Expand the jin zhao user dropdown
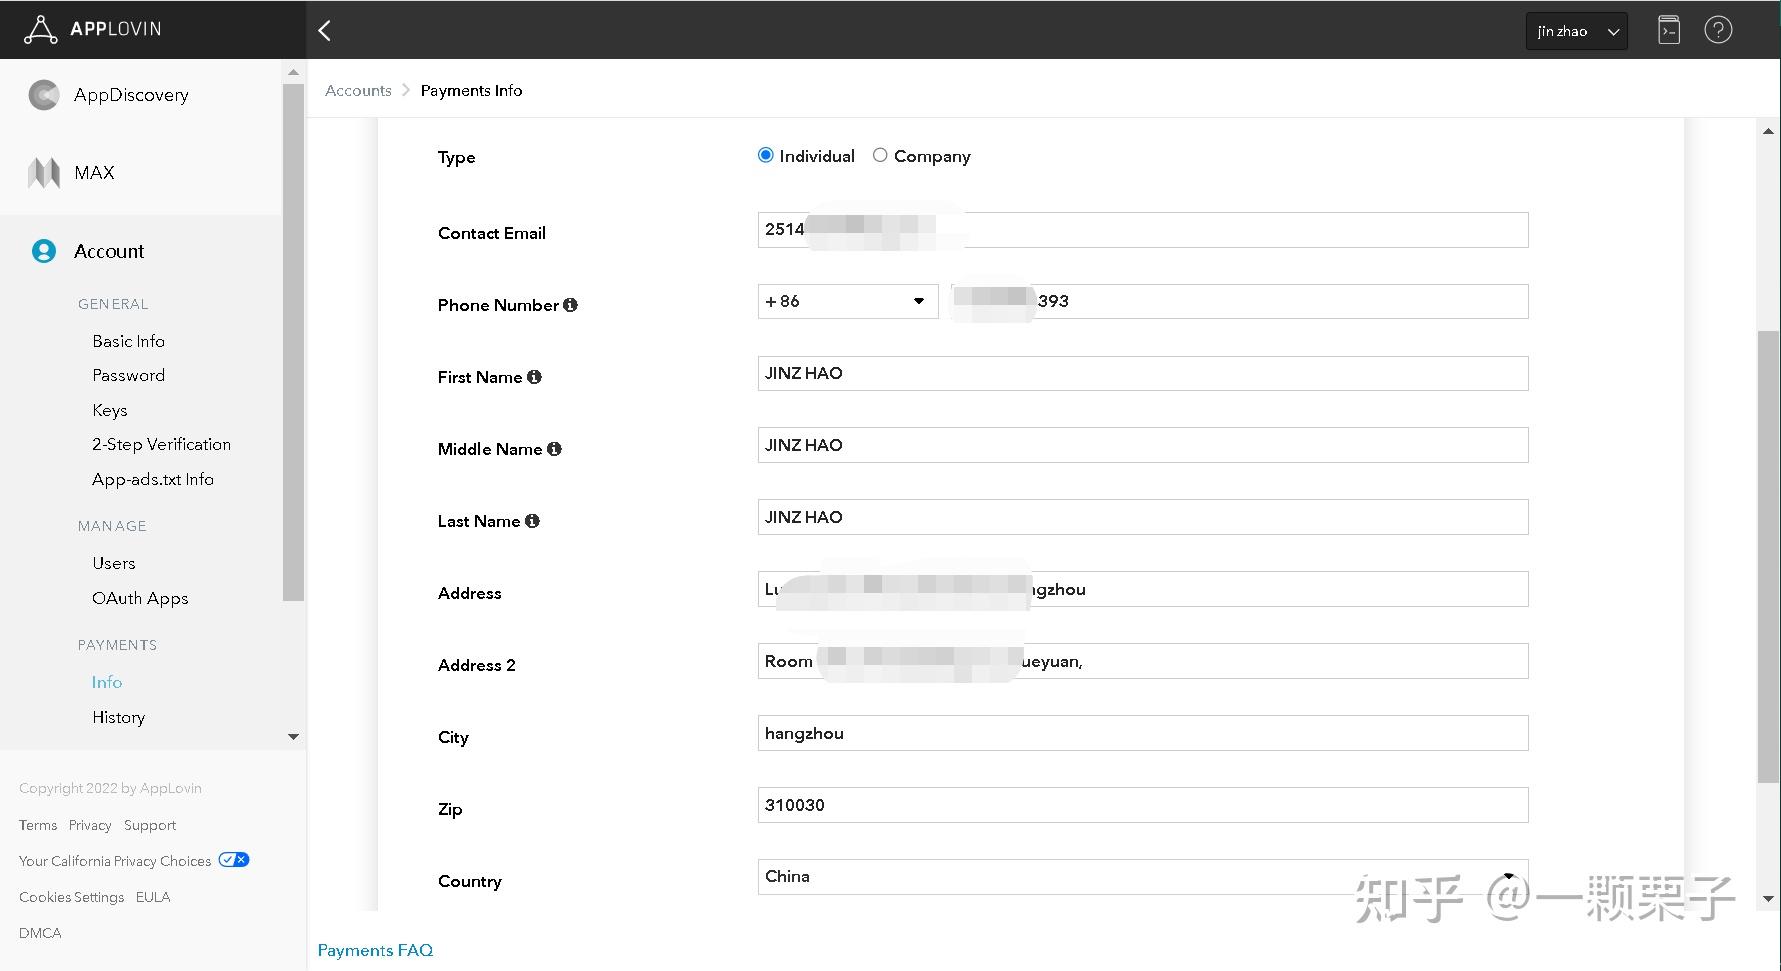 click(1576, 31)
